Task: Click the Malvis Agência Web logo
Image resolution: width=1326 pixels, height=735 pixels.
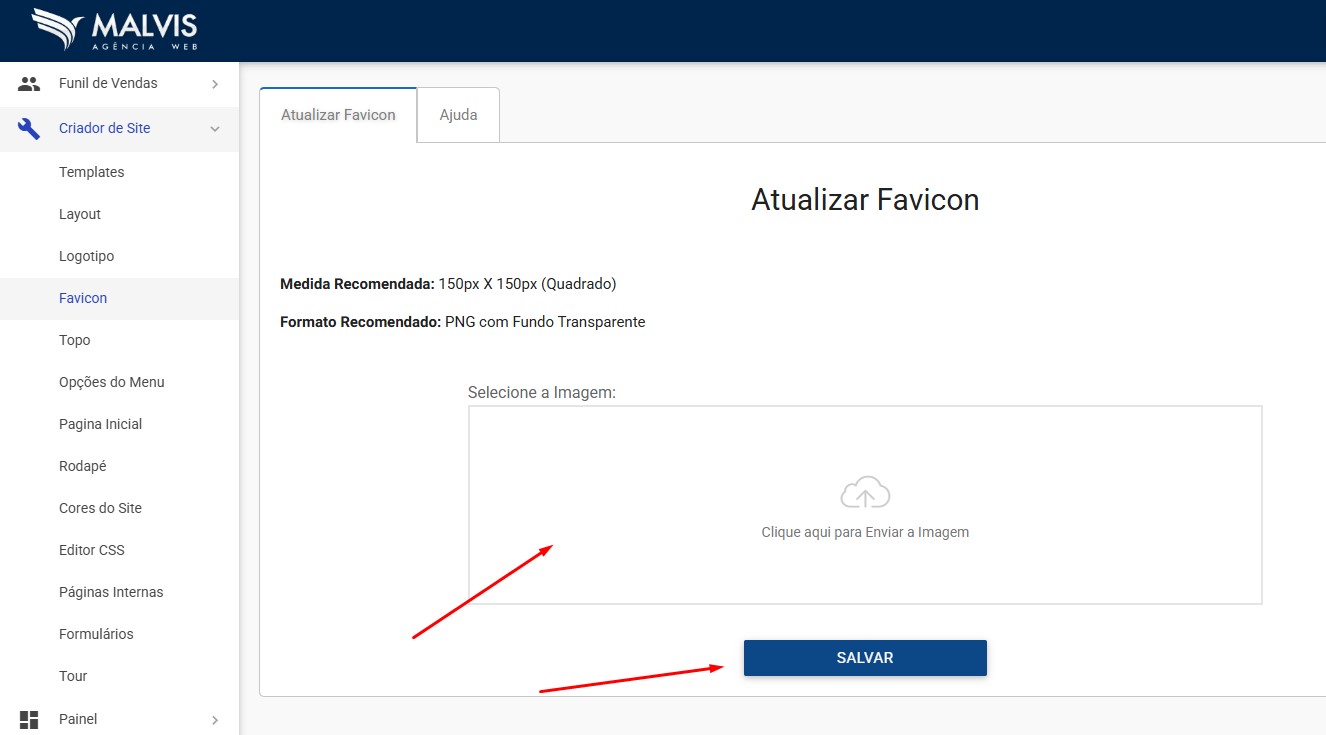Action: [x=114, y=30]
